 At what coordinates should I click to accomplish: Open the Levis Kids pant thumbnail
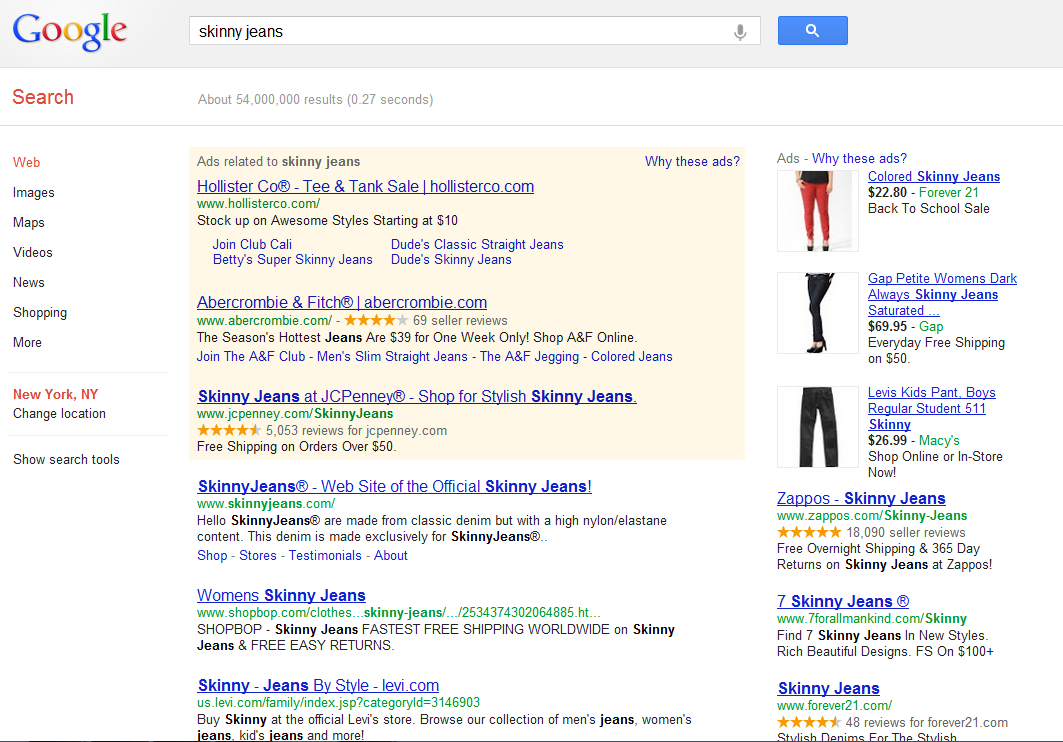[818, 427]
